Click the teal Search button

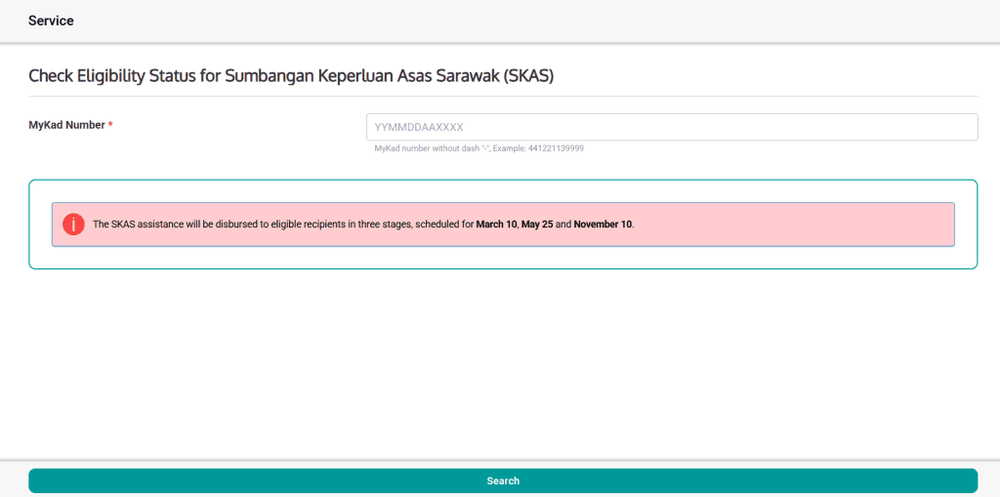tap(503, 480)
